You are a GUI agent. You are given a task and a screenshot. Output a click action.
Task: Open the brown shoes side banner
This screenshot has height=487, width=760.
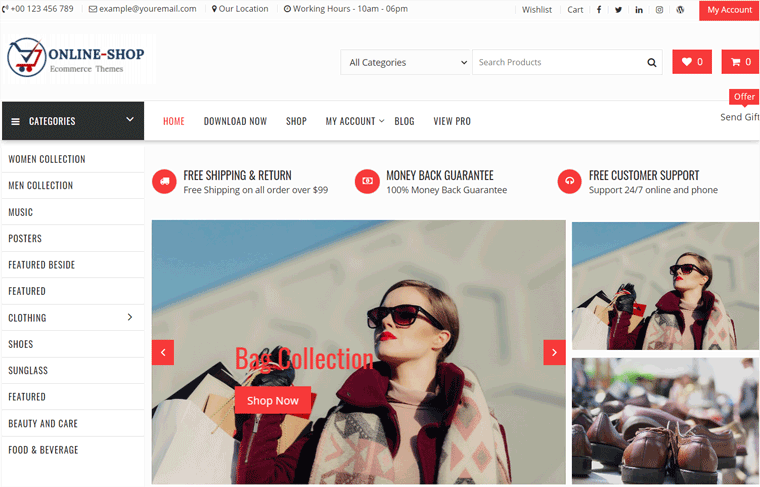click(665, 421)
